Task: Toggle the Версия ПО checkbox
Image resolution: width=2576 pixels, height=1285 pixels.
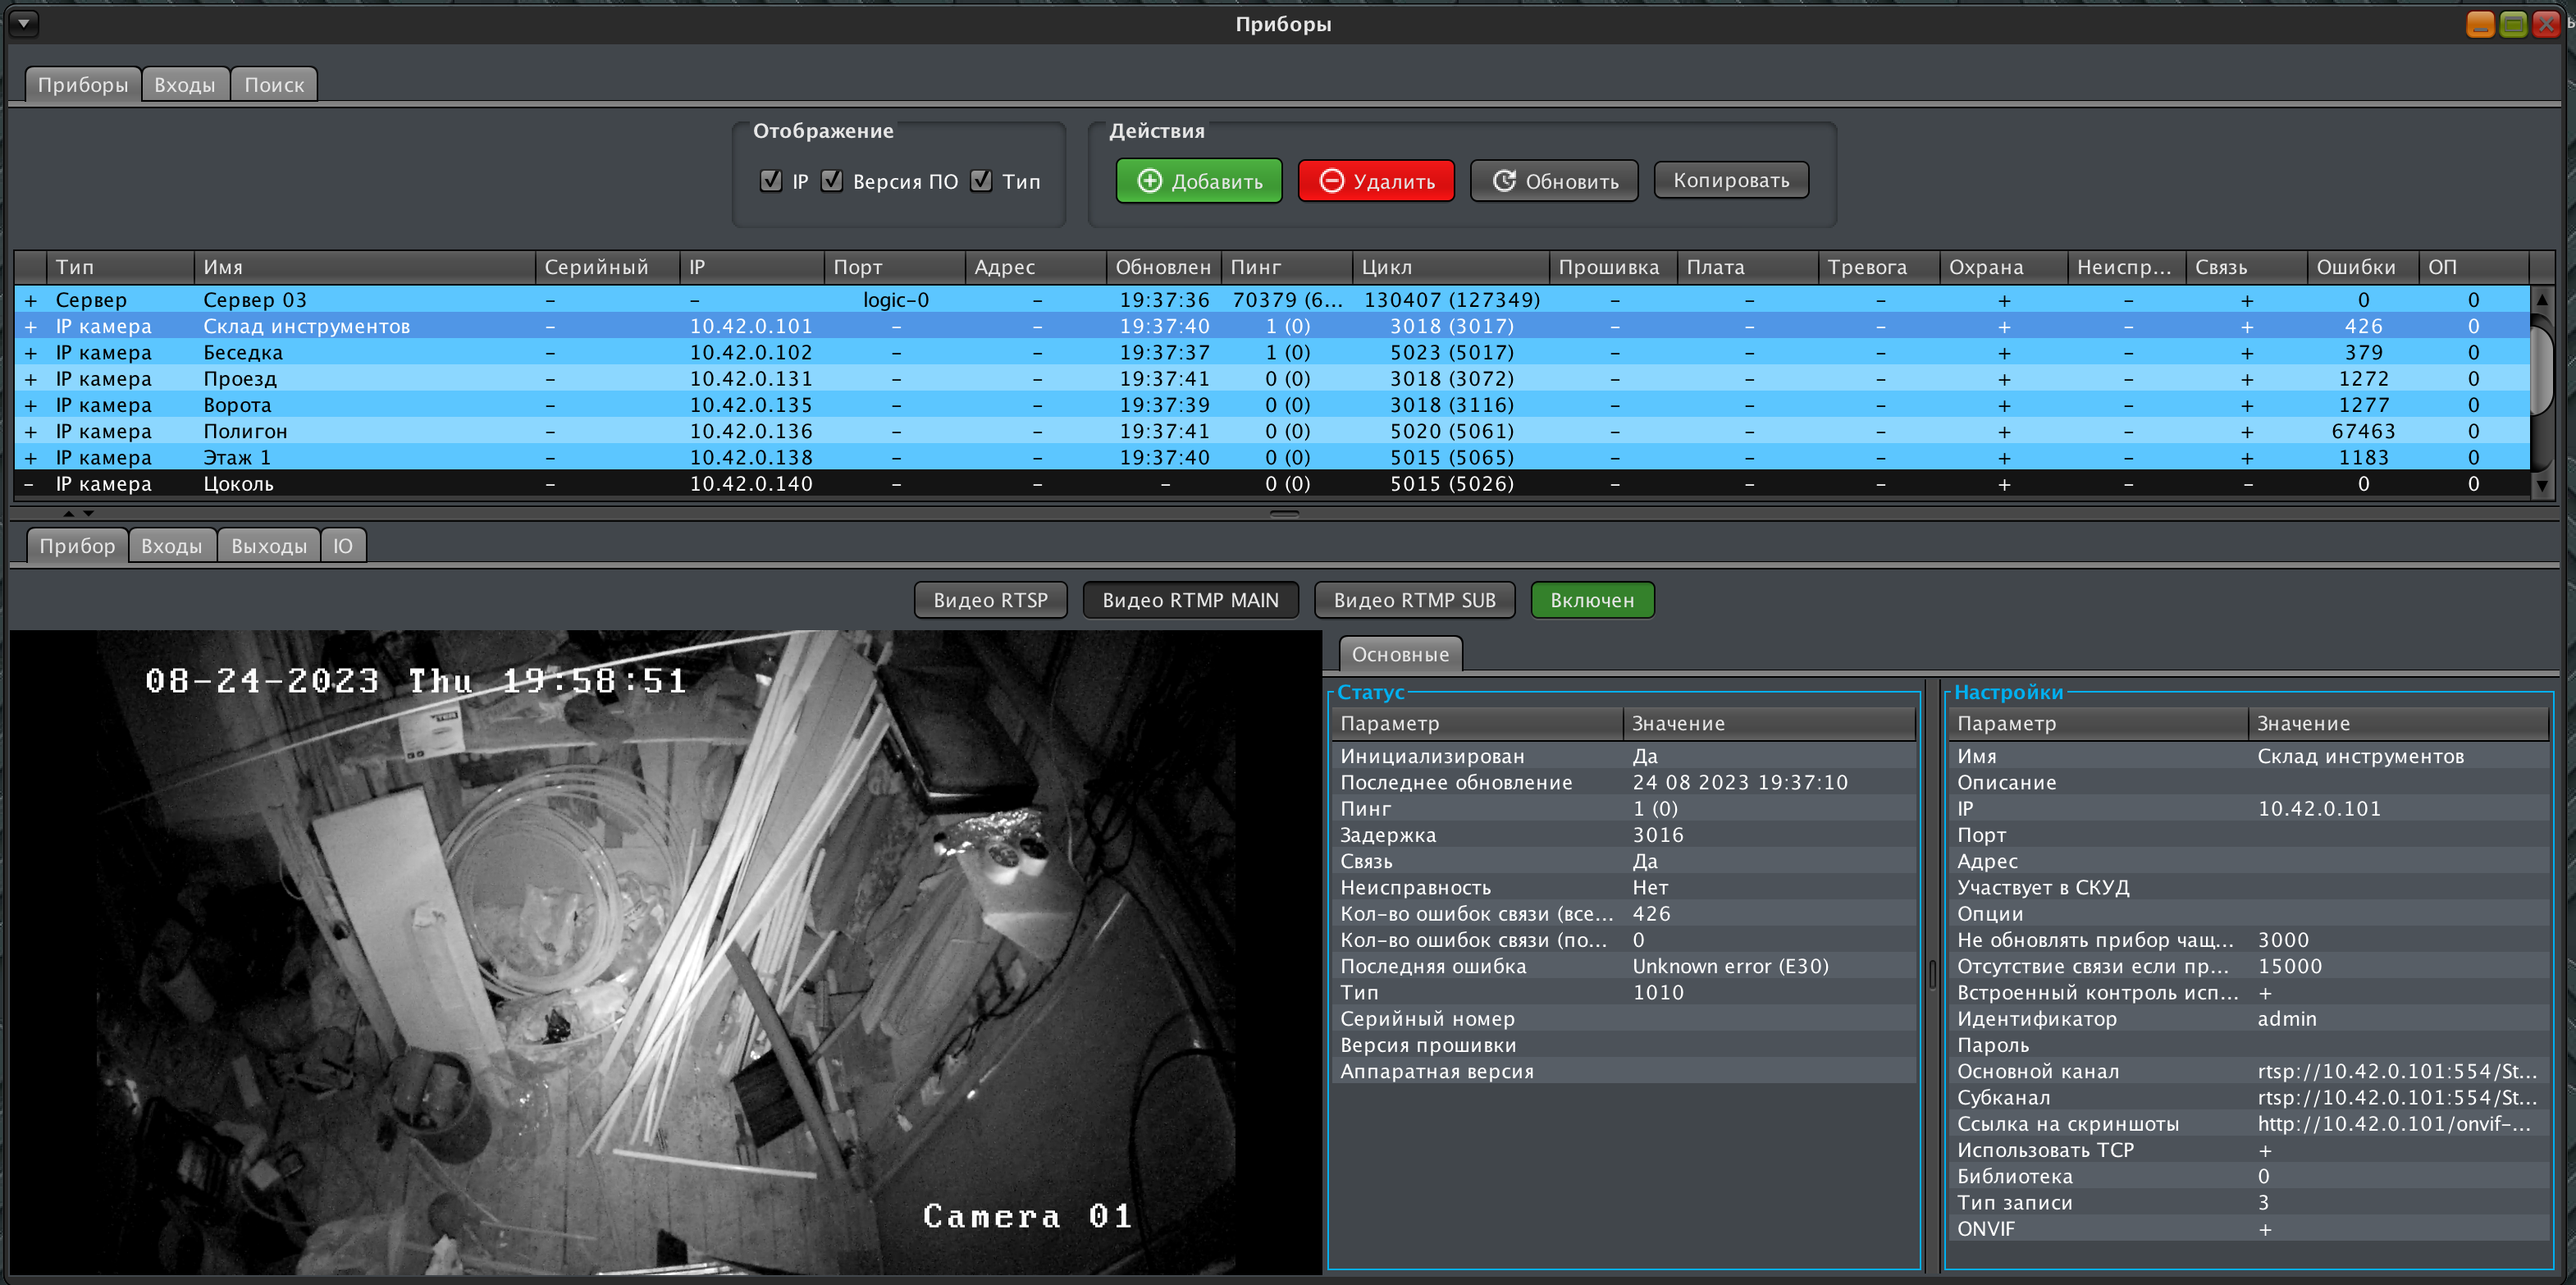Action: coord(832,181)
